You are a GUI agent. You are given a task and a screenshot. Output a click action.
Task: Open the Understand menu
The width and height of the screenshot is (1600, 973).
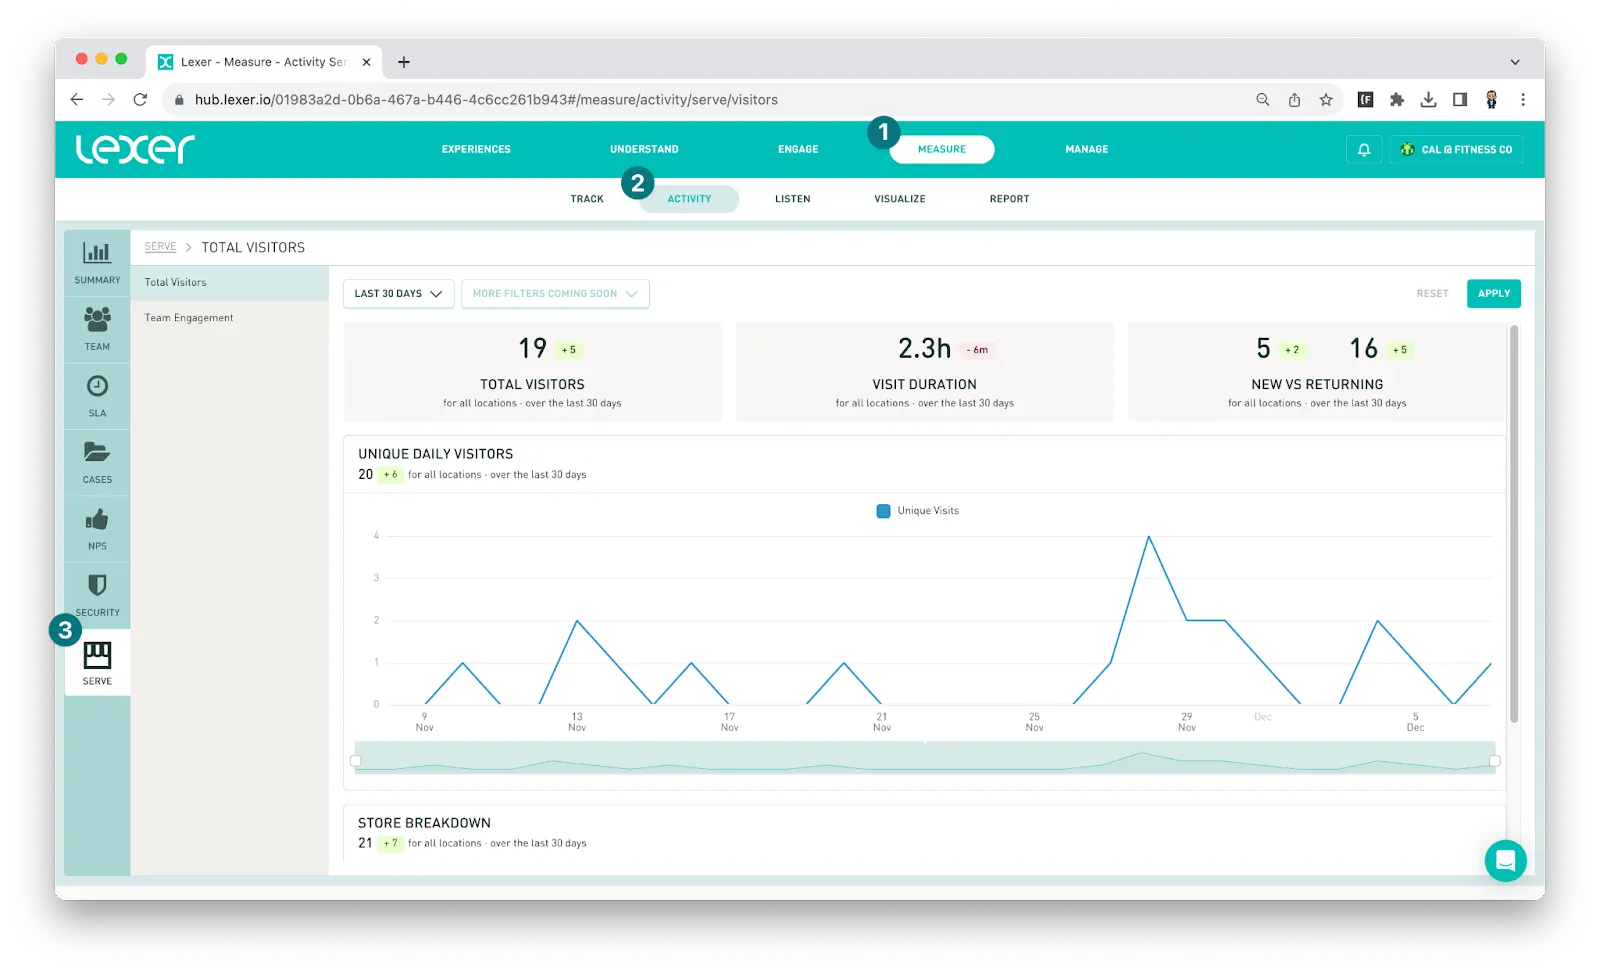644,150
